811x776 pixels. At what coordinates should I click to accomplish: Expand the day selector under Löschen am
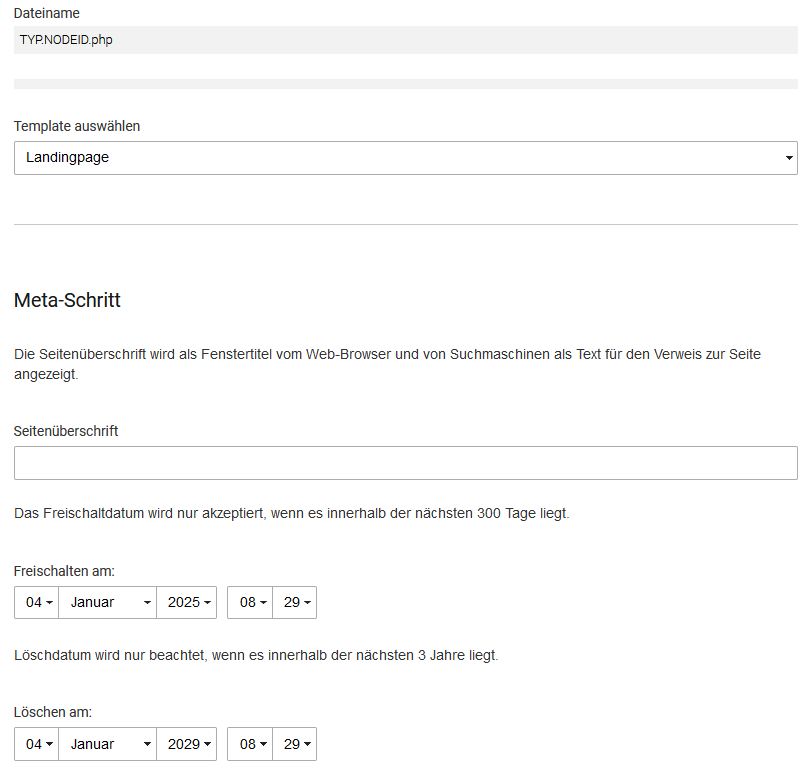point(36,744)
